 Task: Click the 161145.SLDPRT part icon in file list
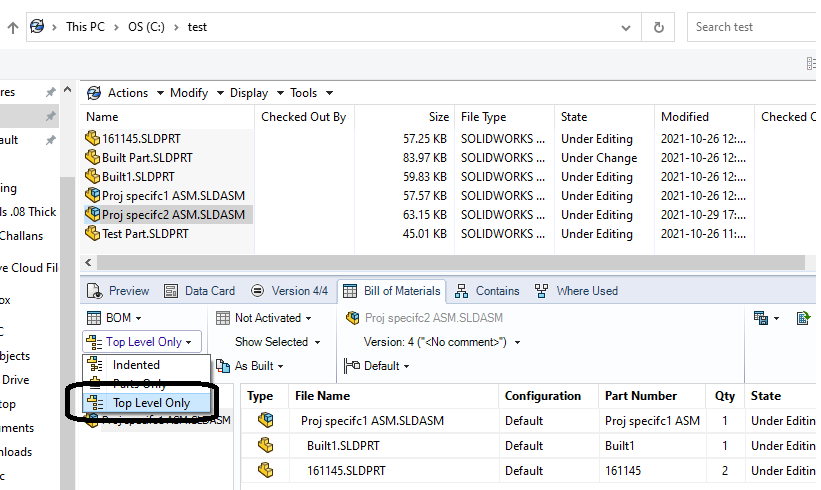click(x=93, y=139)
